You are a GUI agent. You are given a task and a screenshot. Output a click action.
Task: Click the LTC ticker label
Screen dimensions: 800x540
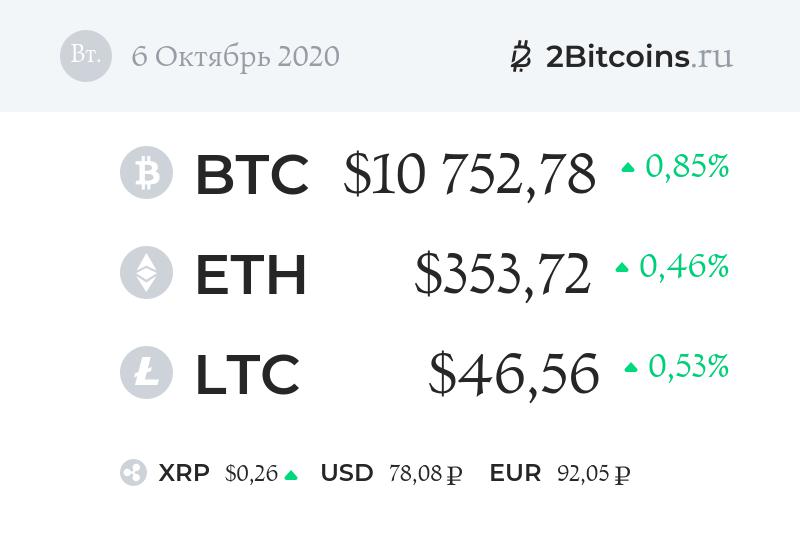247,373
